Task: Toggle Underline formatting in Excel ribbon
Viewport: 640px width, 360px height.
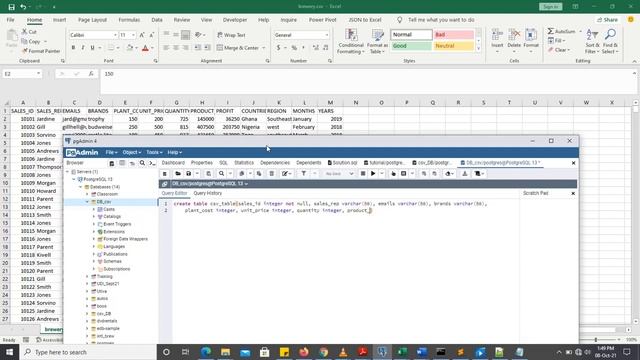Action: coord(93,48)
